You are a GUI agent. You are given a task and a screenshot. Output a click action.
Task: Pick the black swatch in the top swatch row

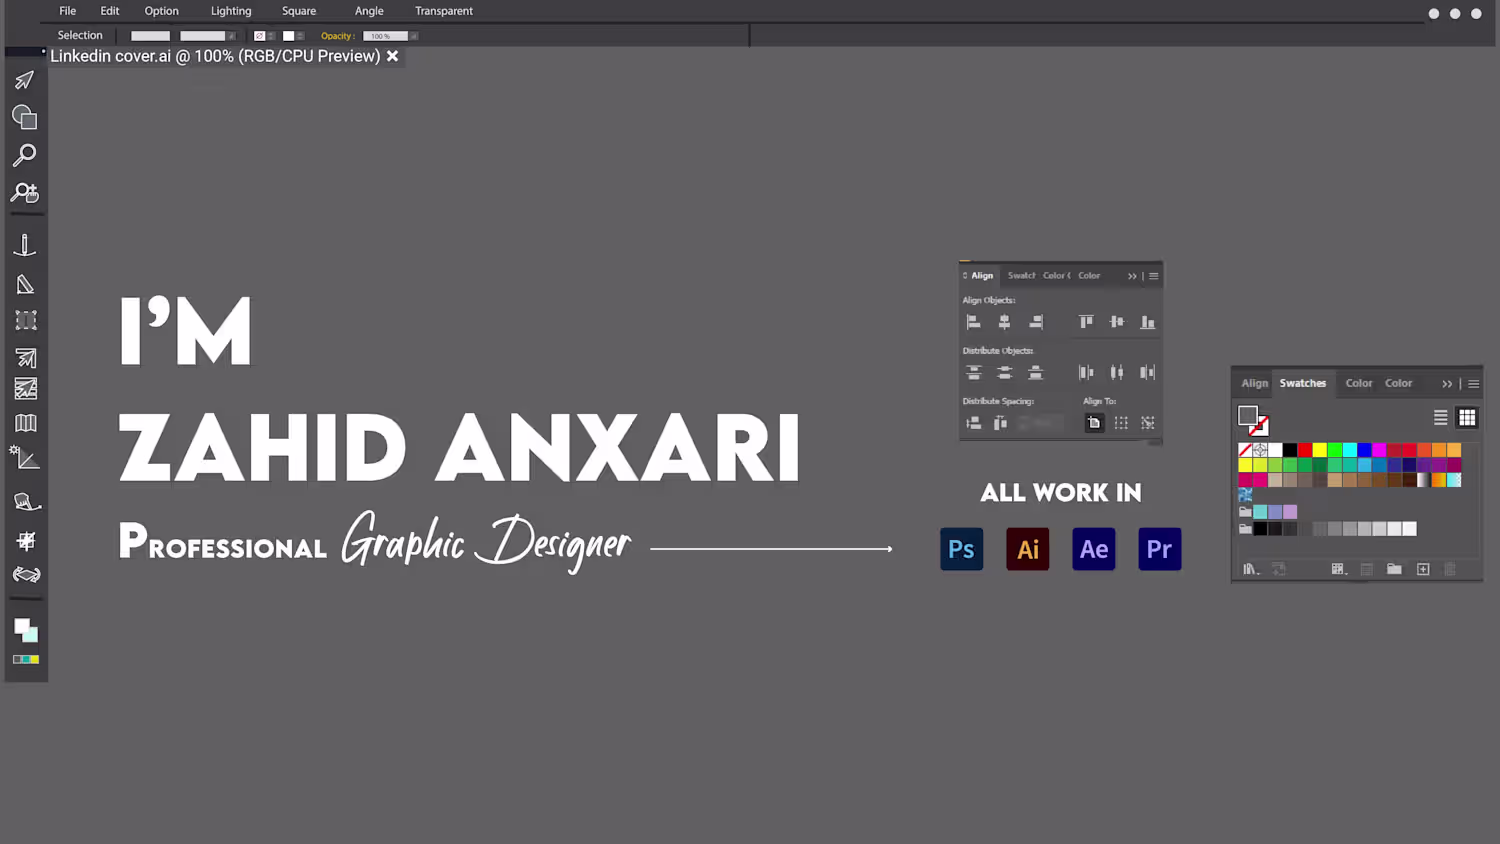pyautogui.click(x=1290, y=450)
